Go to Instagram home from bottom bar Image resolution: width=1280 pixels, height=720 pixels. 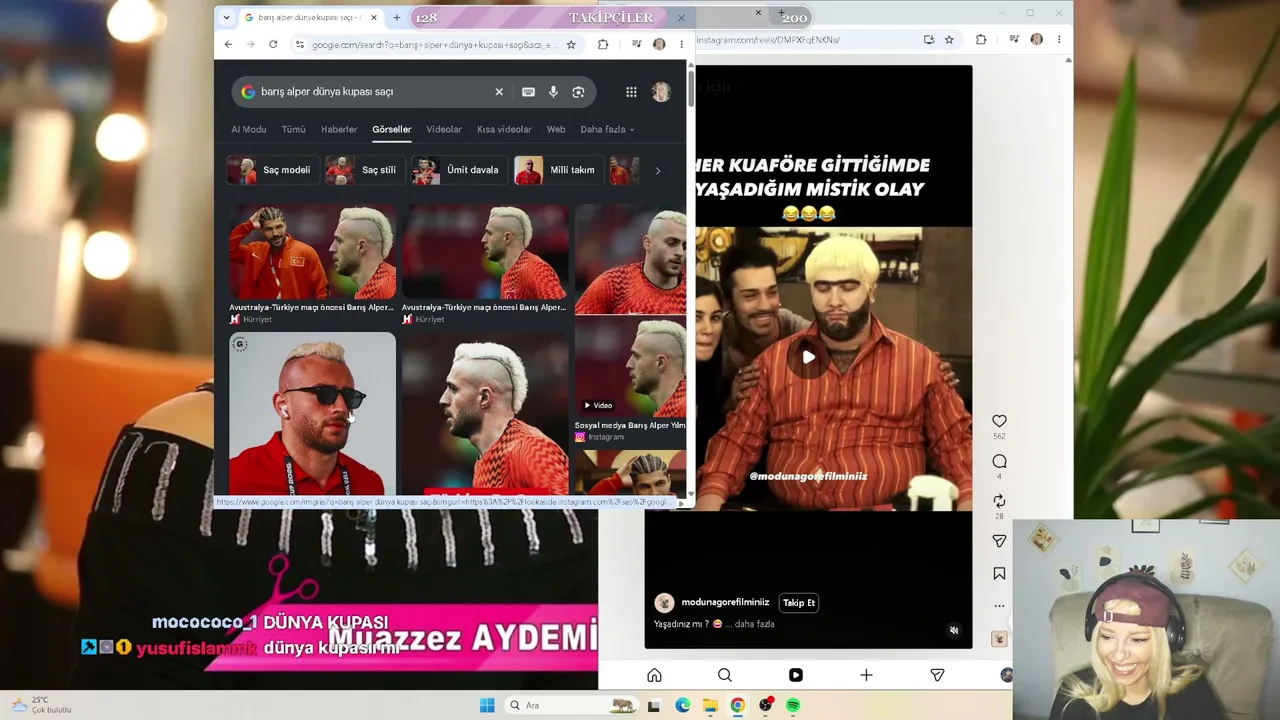654,675
